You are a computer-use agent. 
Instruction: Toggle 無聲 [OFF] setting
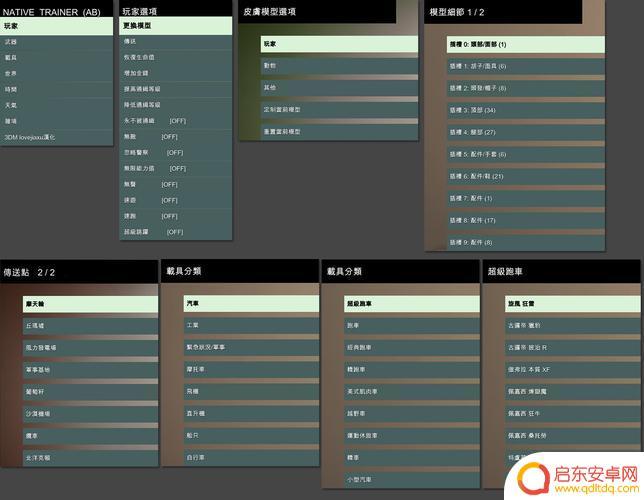176,185
